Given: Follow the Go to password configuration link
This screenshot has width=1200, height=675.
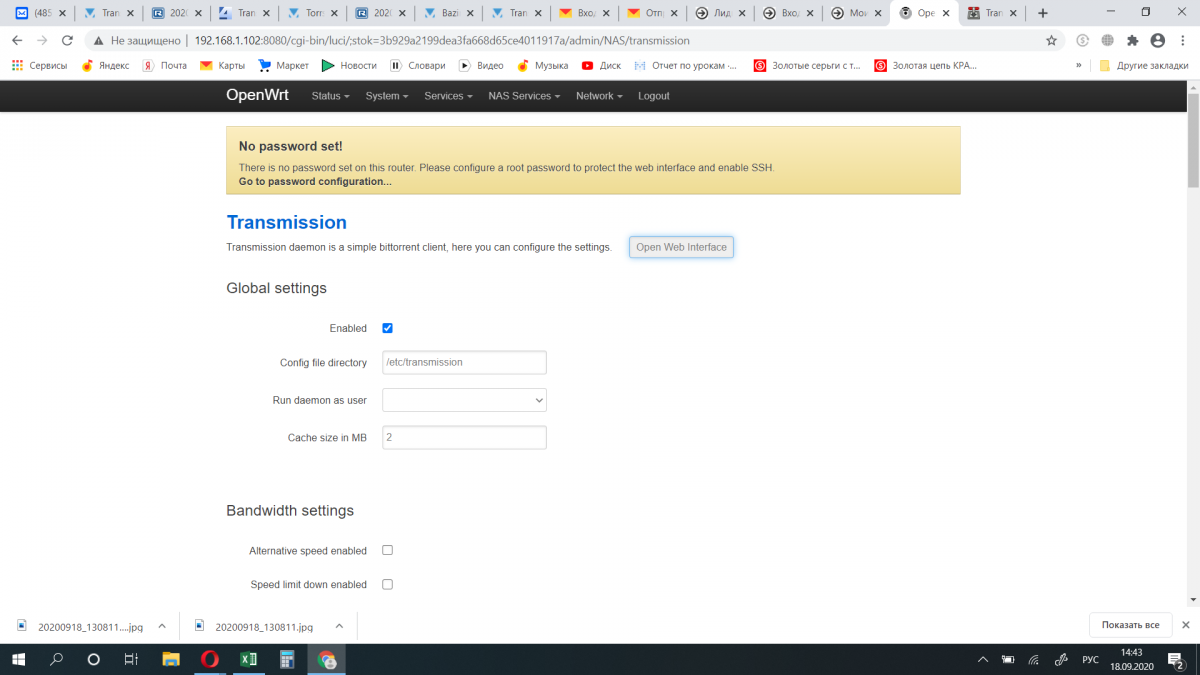Looking at the screenshot, I should click(x=315, y=182).
